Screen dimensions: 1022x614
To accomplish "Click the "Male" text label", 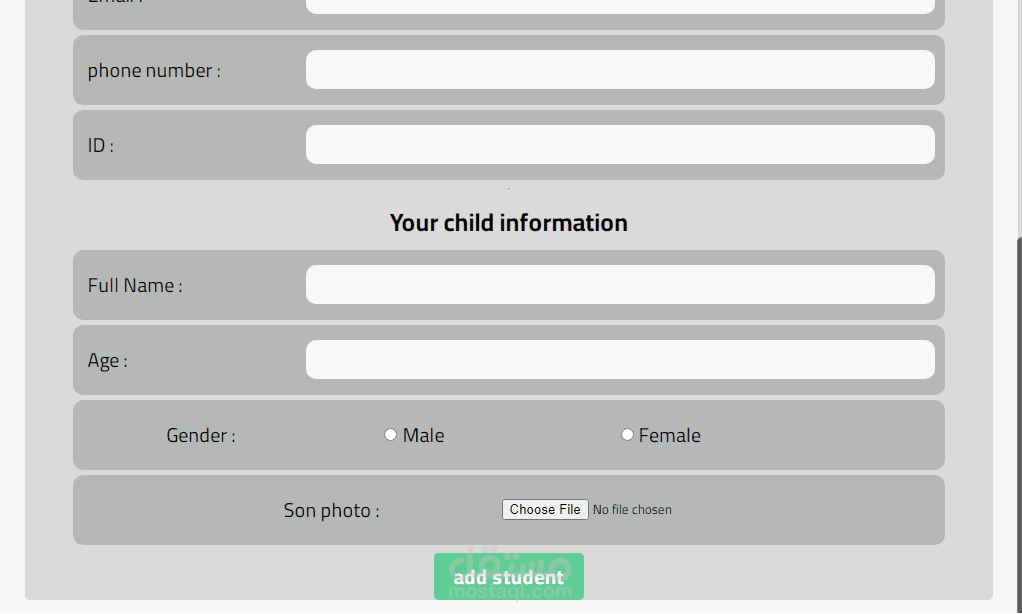I will pyautogui.click(x=424, y=436).
